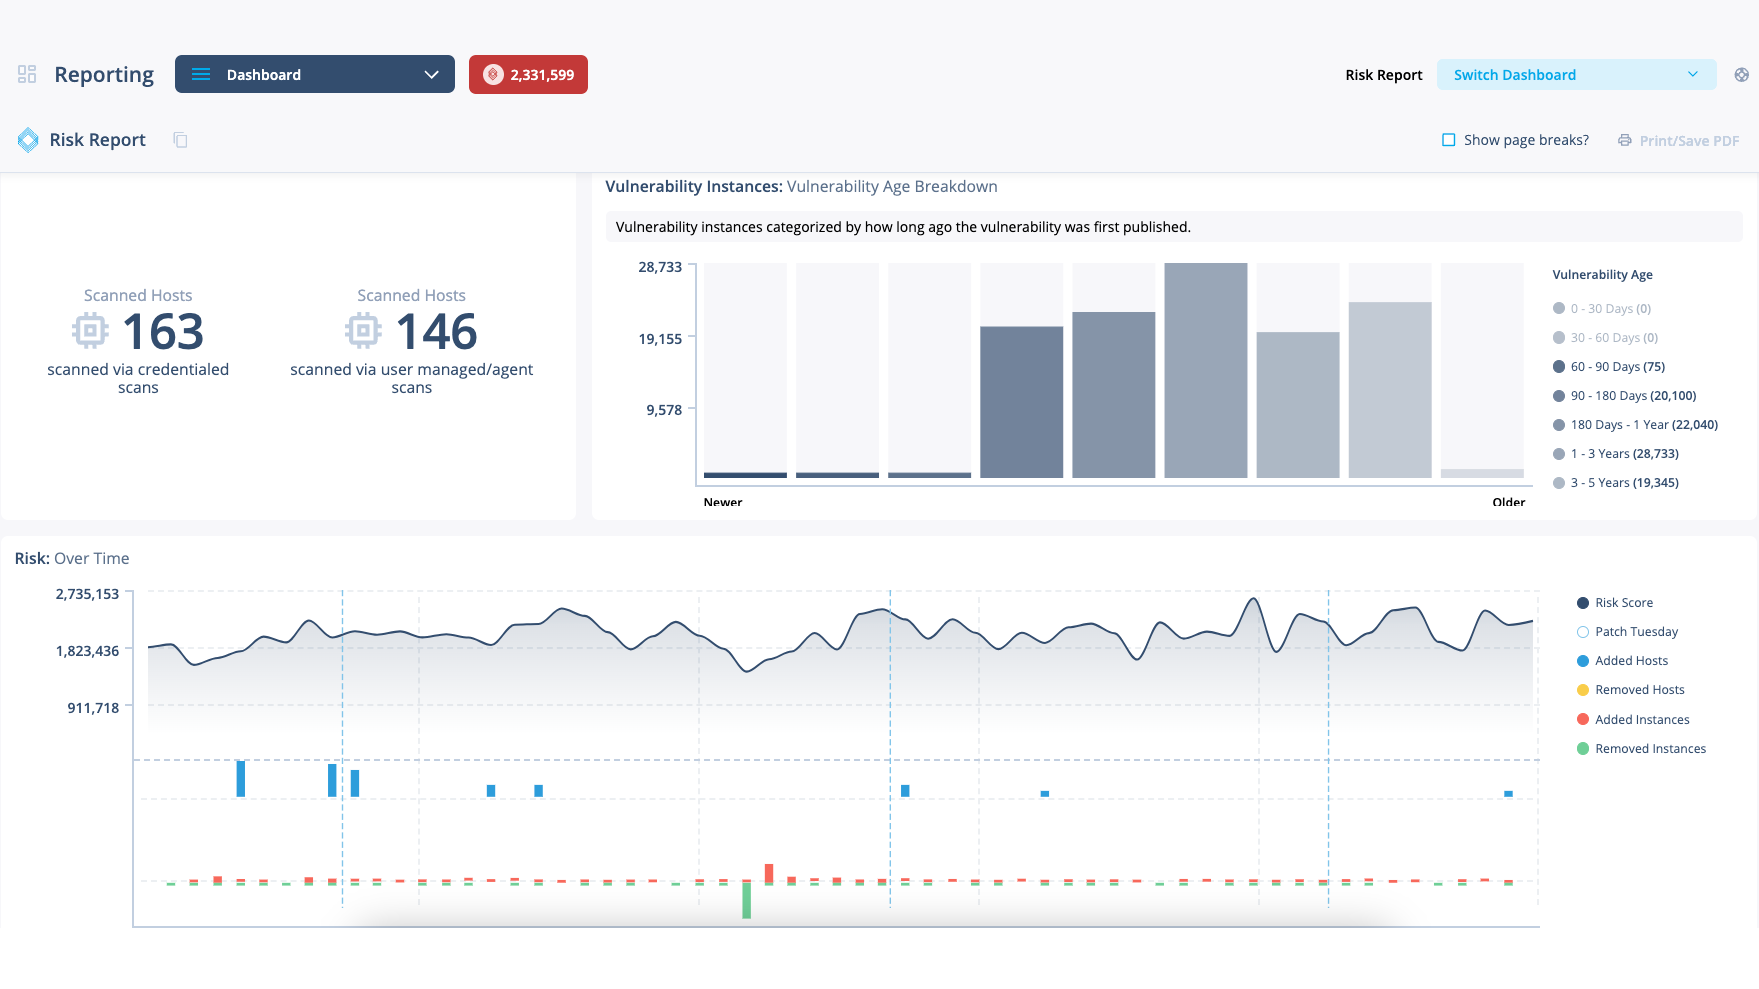The width and height of the screenshot is (1759, 989).
Task: Click the printer icon for Print/Save PDF
Action: click(1625, 140)
